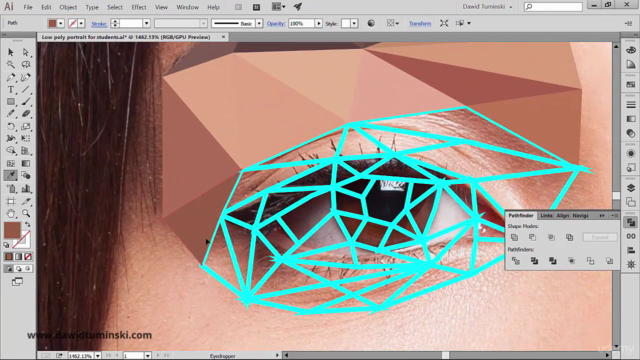
Task: Open the Object menu
Action: (68, 7)
